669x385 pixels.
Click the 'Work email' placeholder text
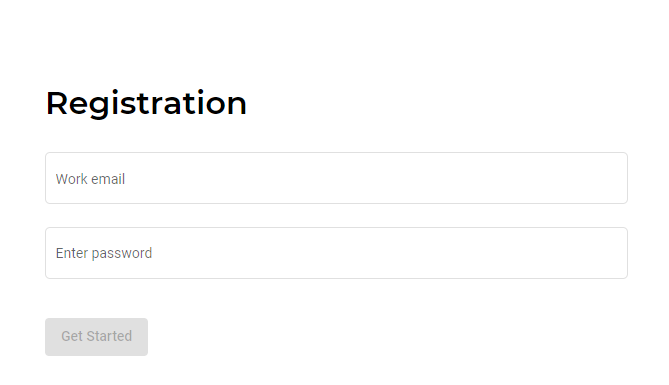pyautogui.click(x=90, y=179)
